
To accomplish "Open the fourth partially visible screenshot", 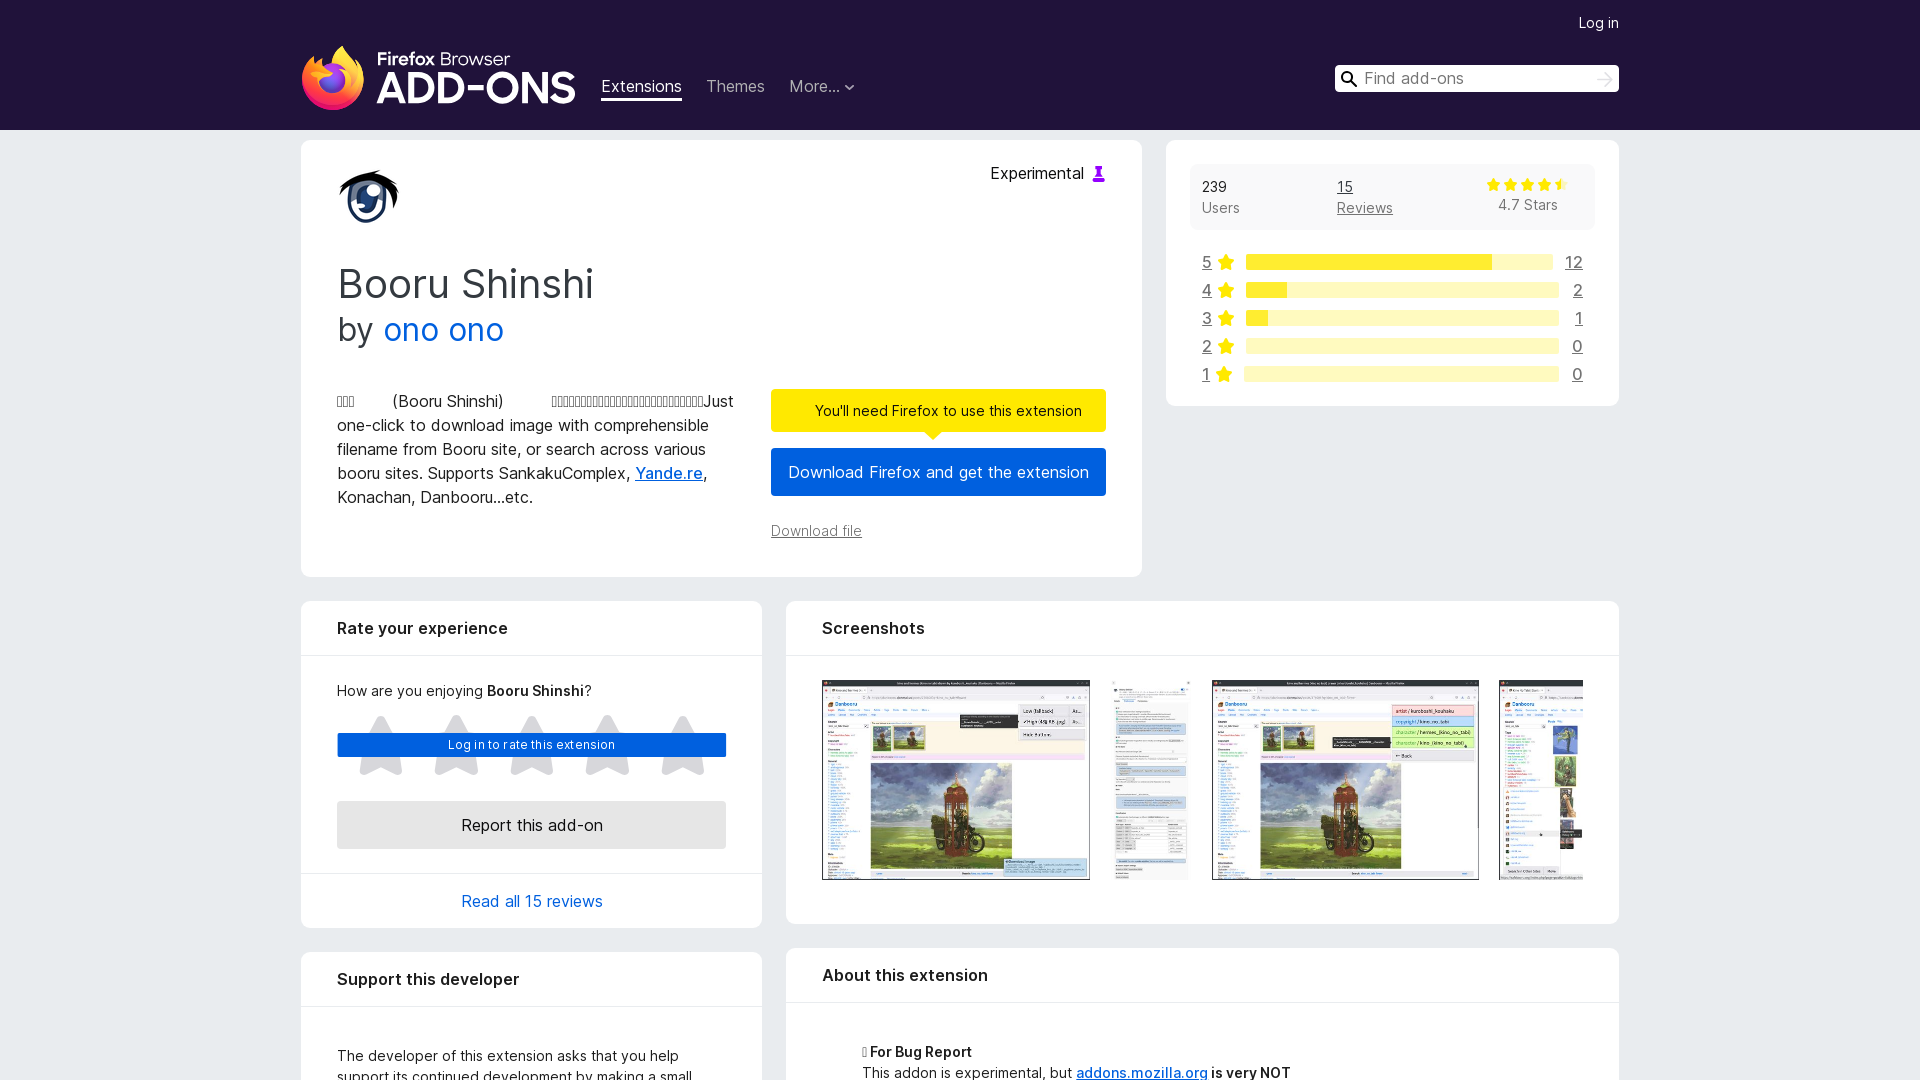I will [1541, 780].
